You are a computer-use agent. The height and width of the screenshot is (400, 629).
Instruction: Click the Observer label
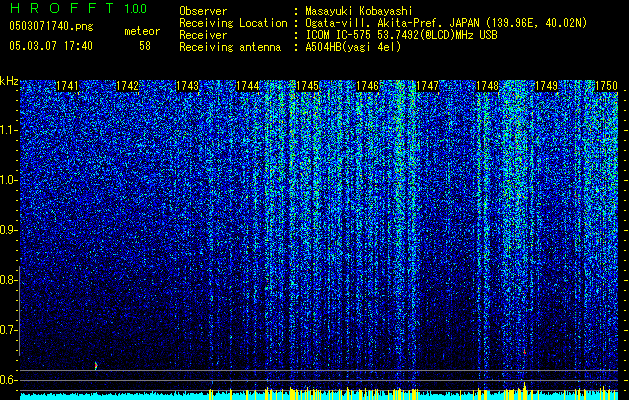tap(203, 11)
